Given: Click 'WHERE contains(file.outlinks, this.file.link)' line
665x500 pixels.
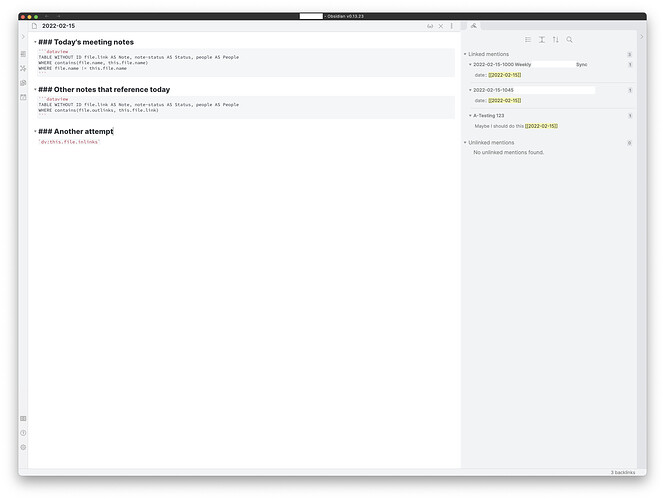Looking at the screenshot, I should click(x=98, y=110).
